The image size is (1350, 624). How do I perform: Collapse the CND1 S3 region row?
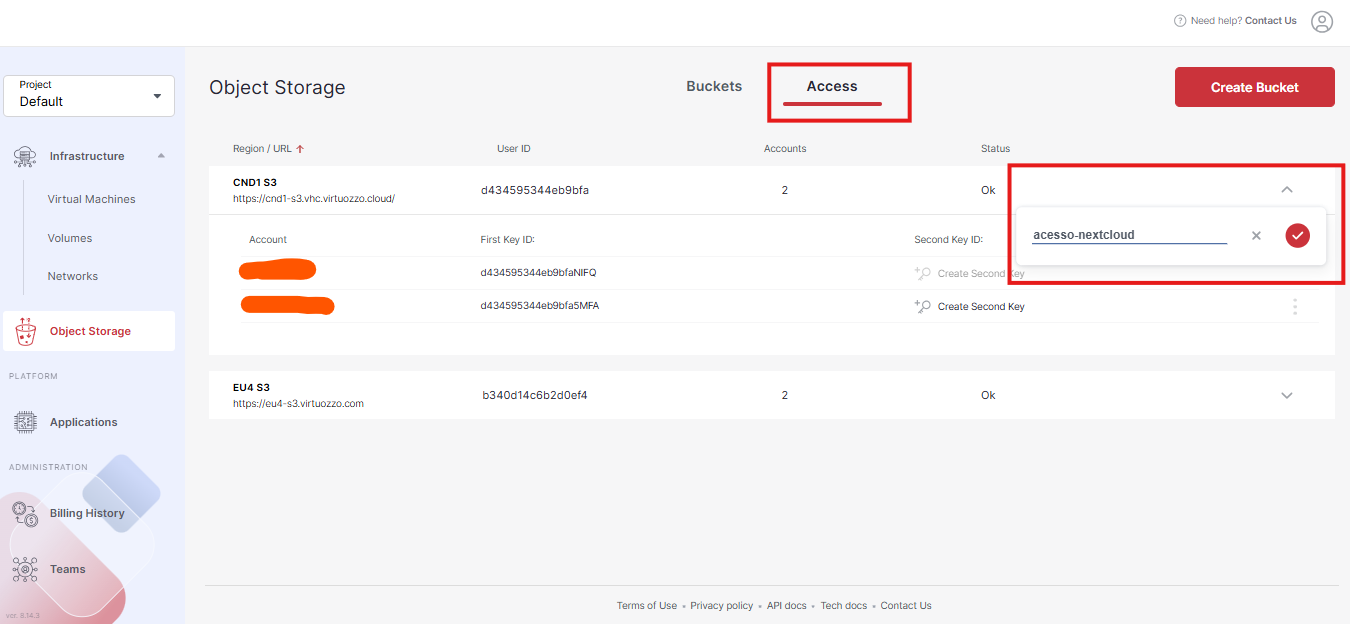coord(1287,190)
